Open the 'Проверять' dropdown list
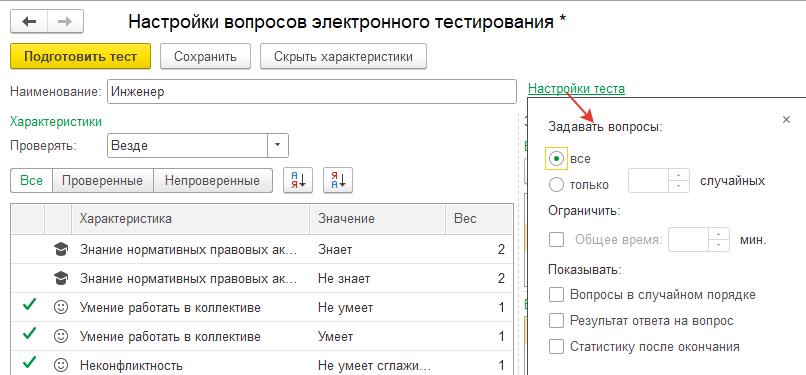This screenshot has width=806, height=375. tap(278, 145)
